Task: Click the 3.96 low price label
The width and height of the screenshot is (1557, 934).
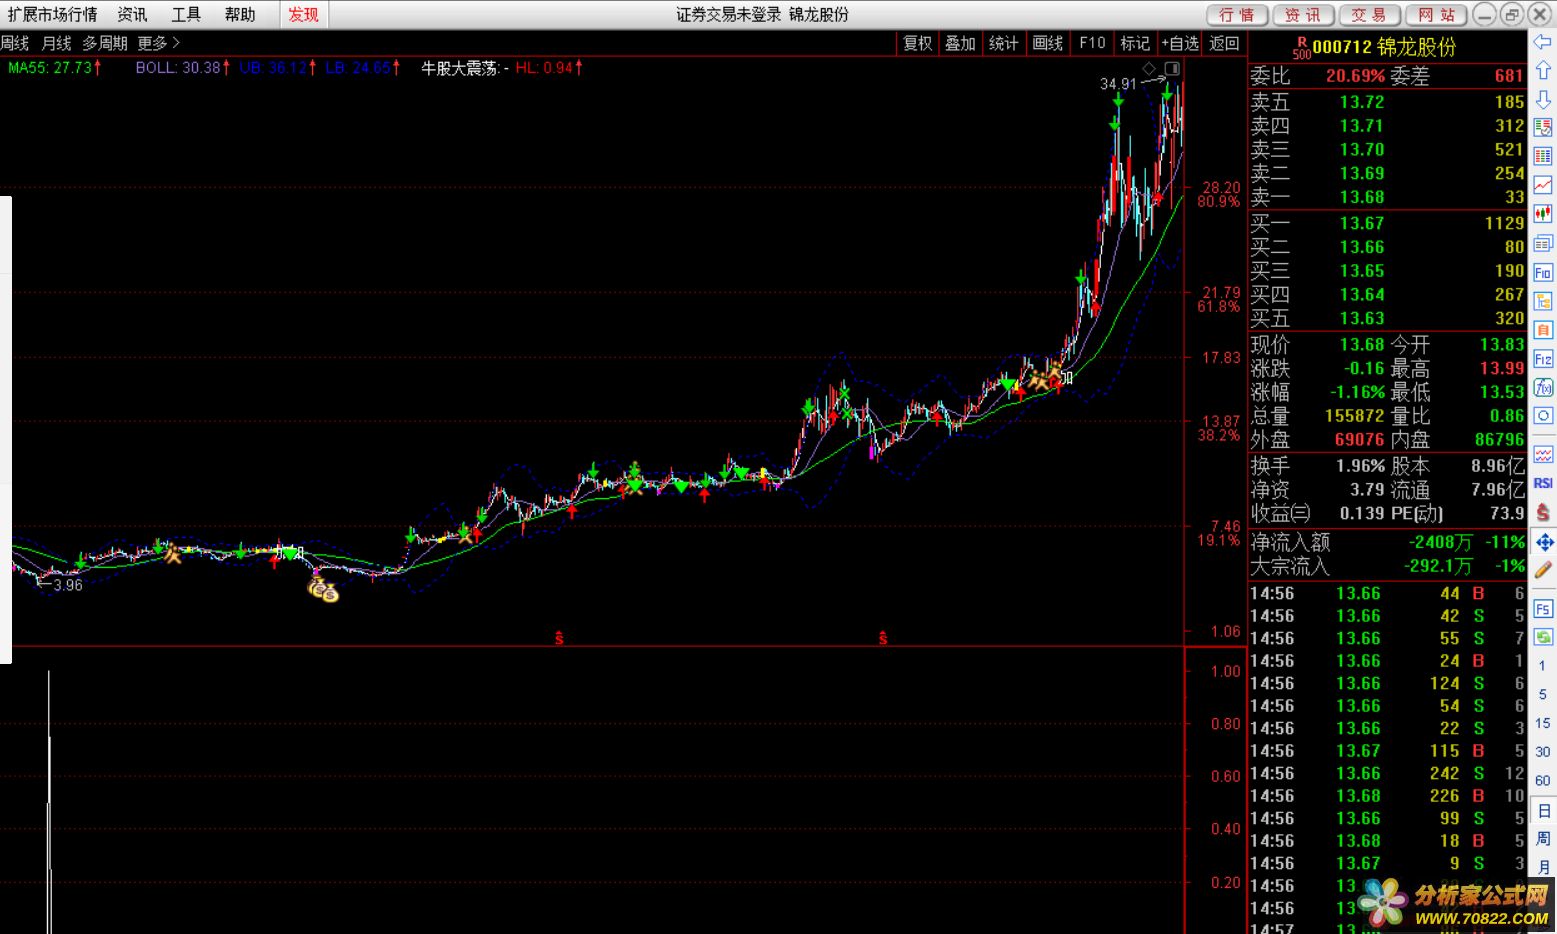Action: [68, 585]
